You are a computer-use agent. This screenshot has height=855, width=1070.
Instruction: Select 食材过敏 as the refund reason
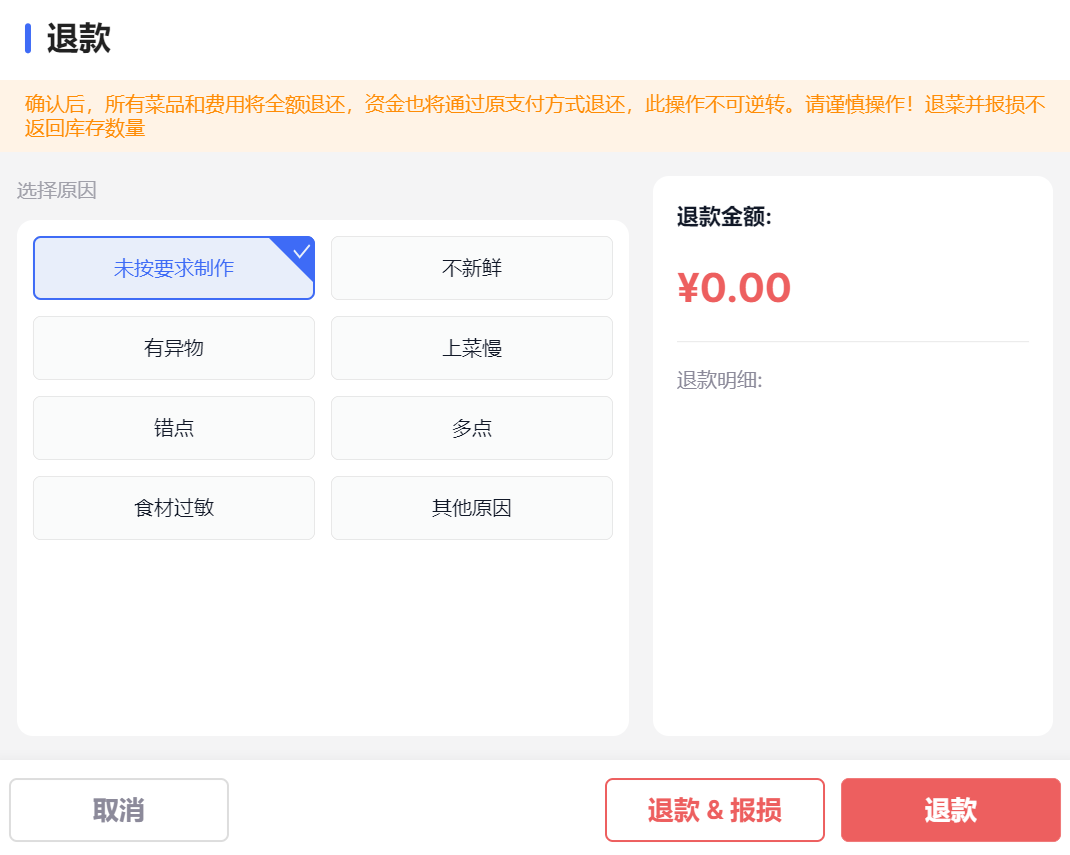[x=173, y=508]
